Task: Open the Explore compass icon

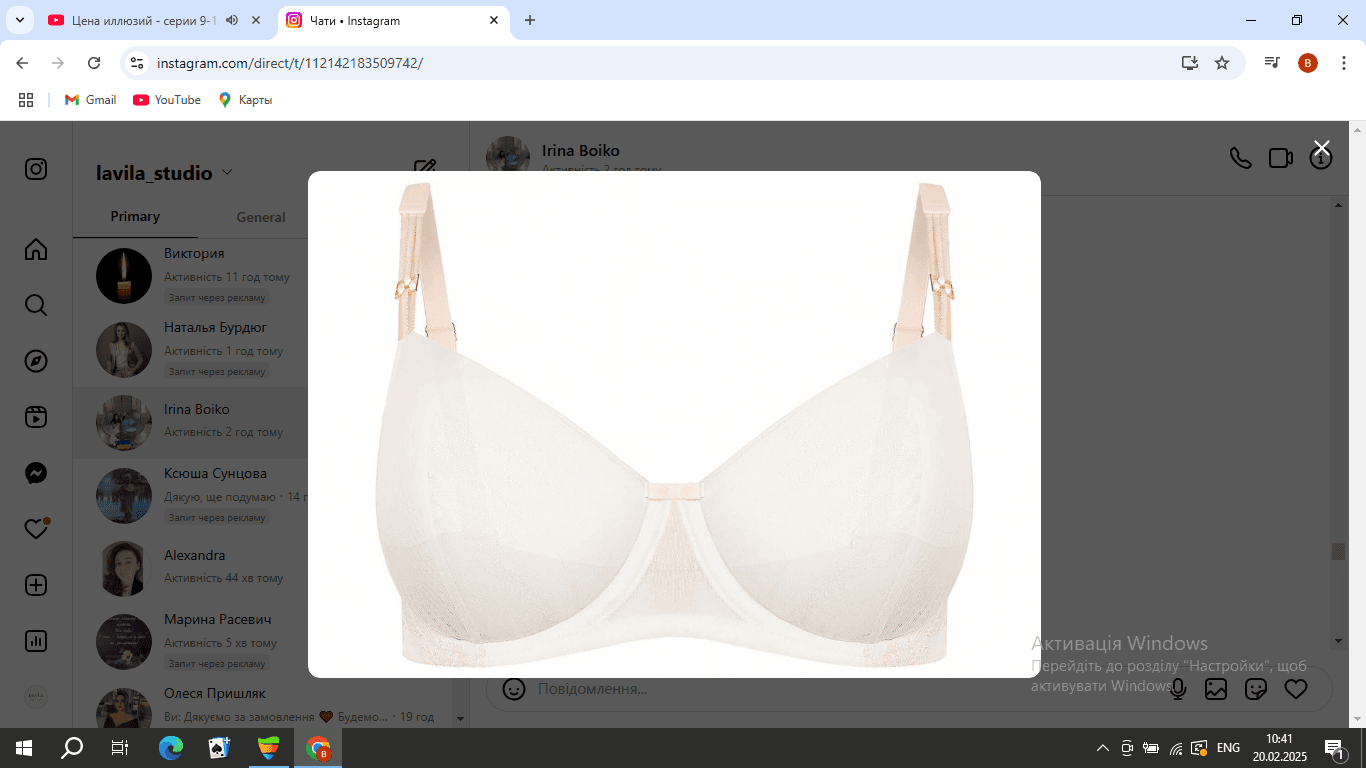Action: [36, 361]
